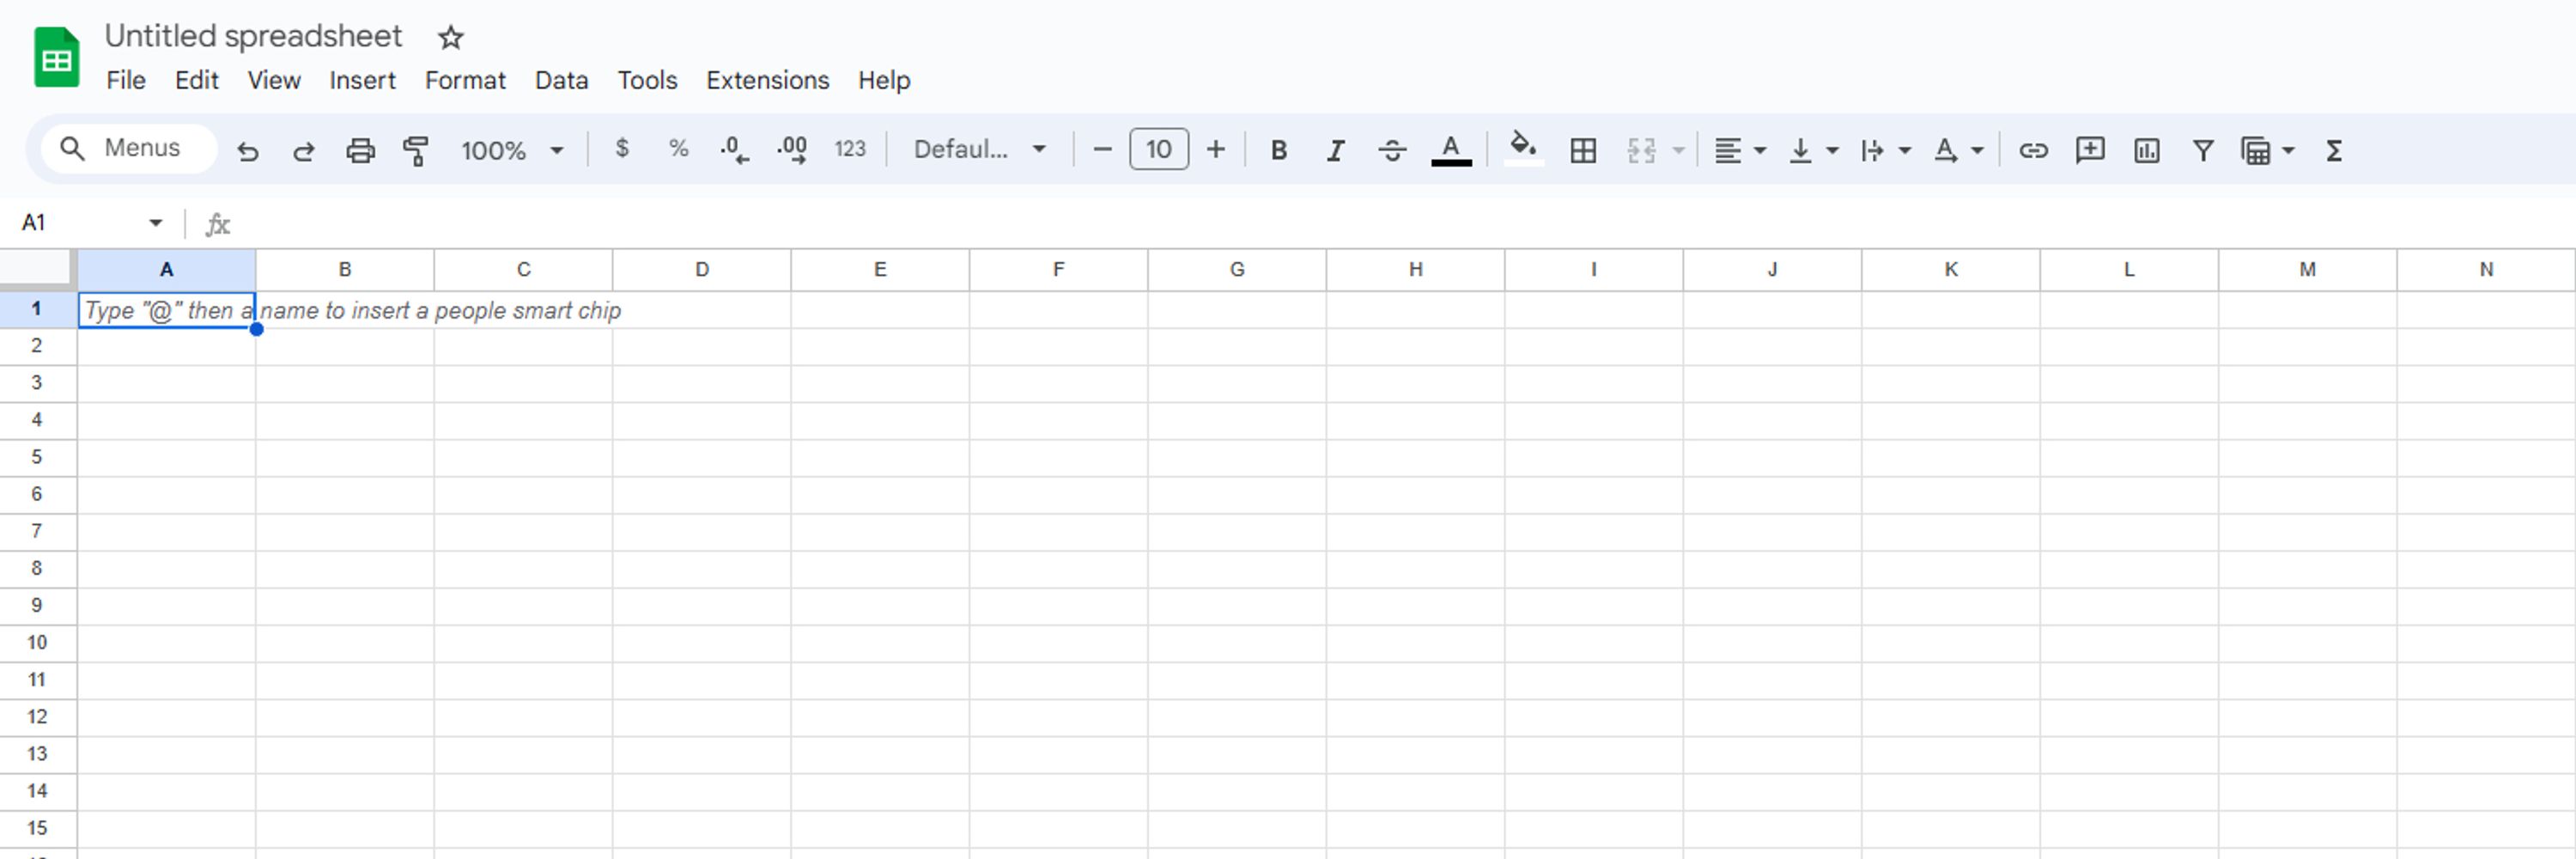Screen dimensions: 2576x859
Task: Increase decimal places icon
Action: click(x=792, y=149)
